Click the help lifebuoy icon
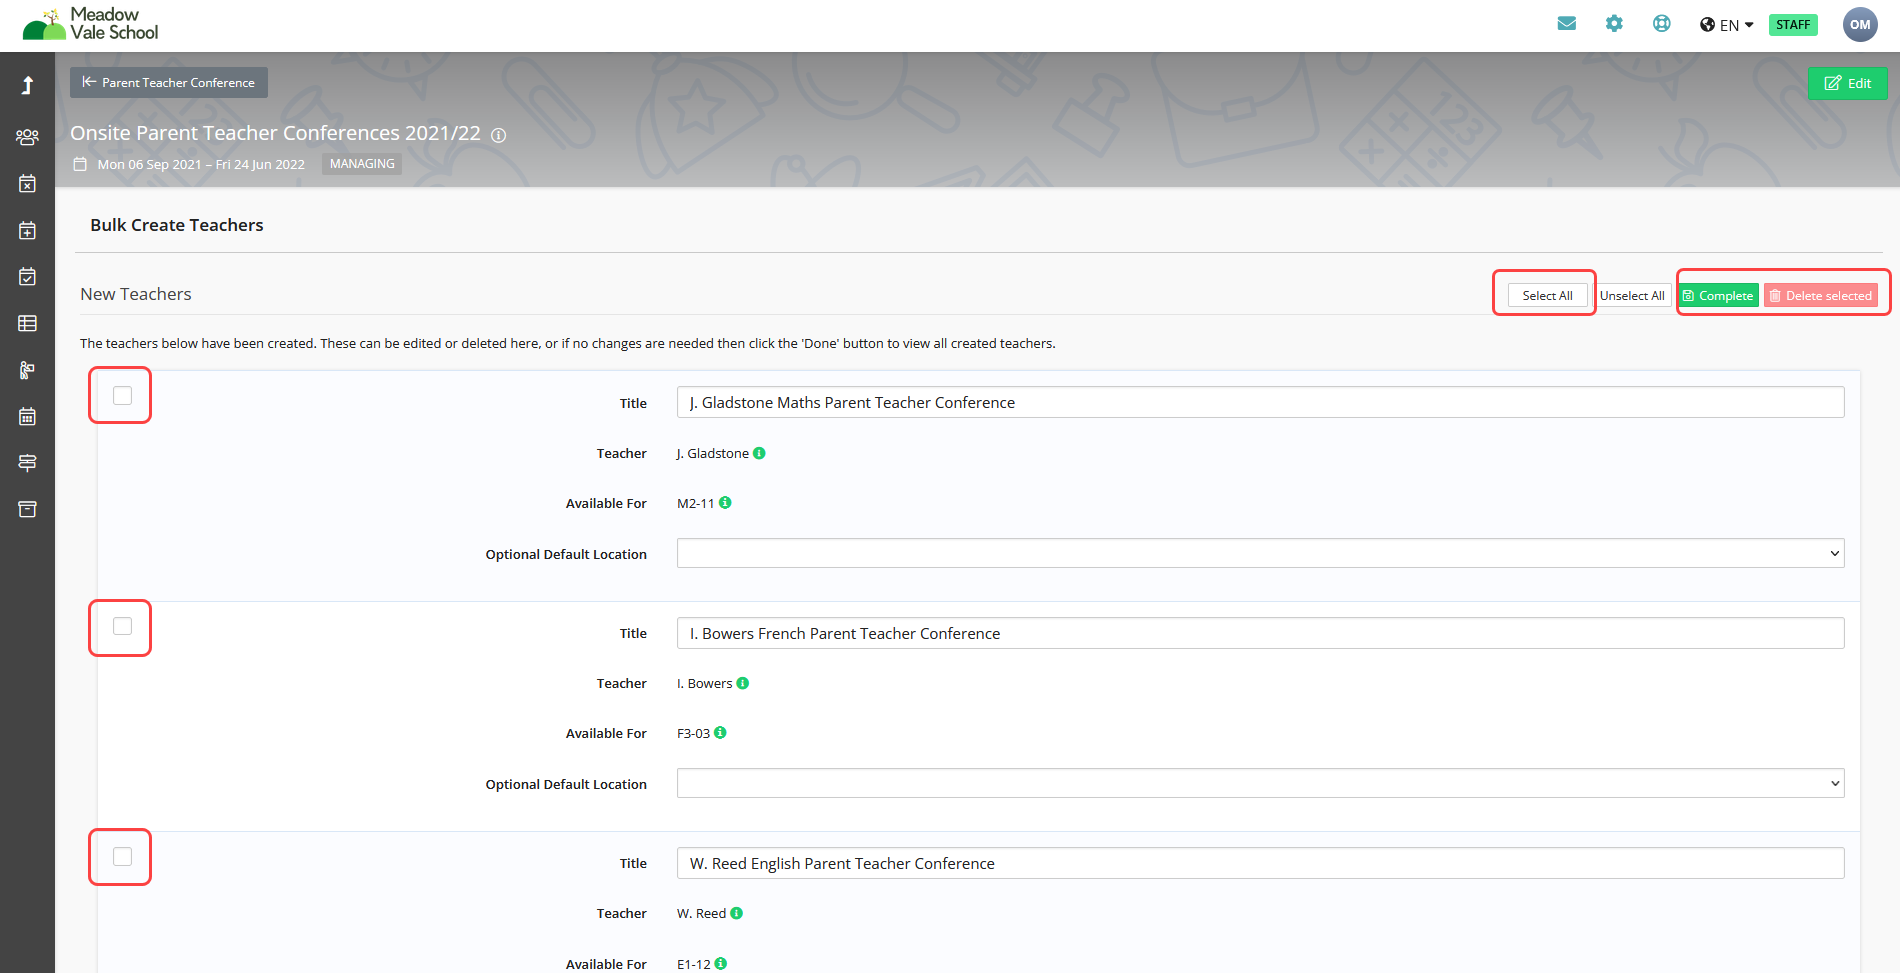 coord(1661,24)
